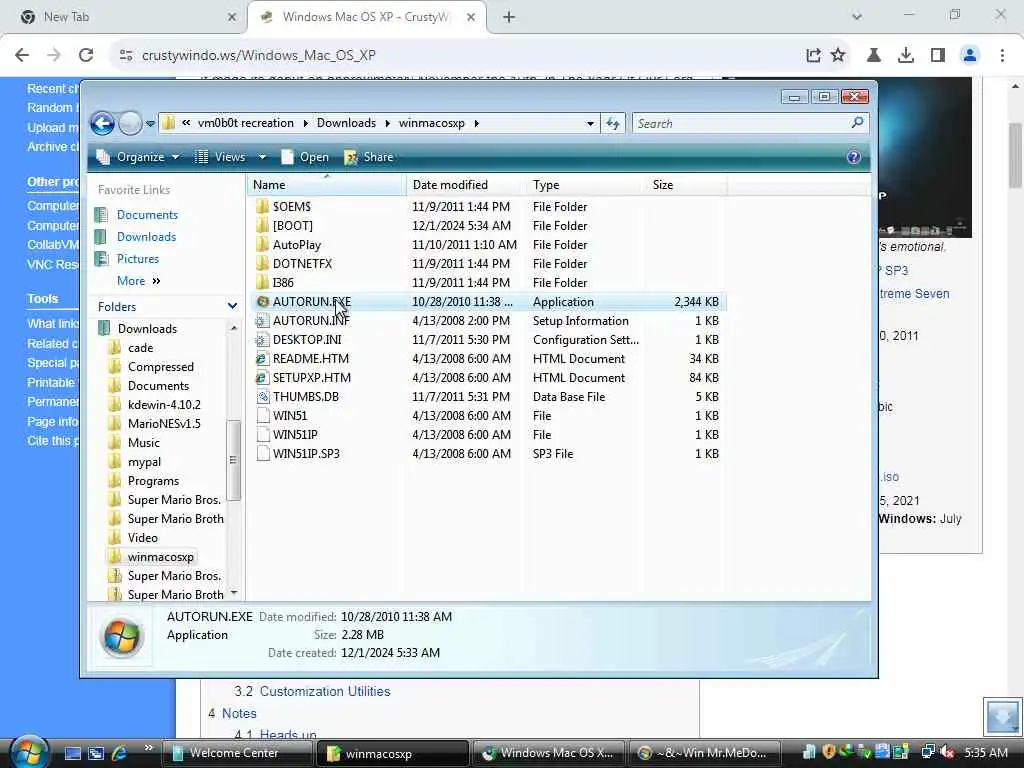Select the DOTNETFX folder icon
The height and width of the screenshot is (768, 1024).
263,264
